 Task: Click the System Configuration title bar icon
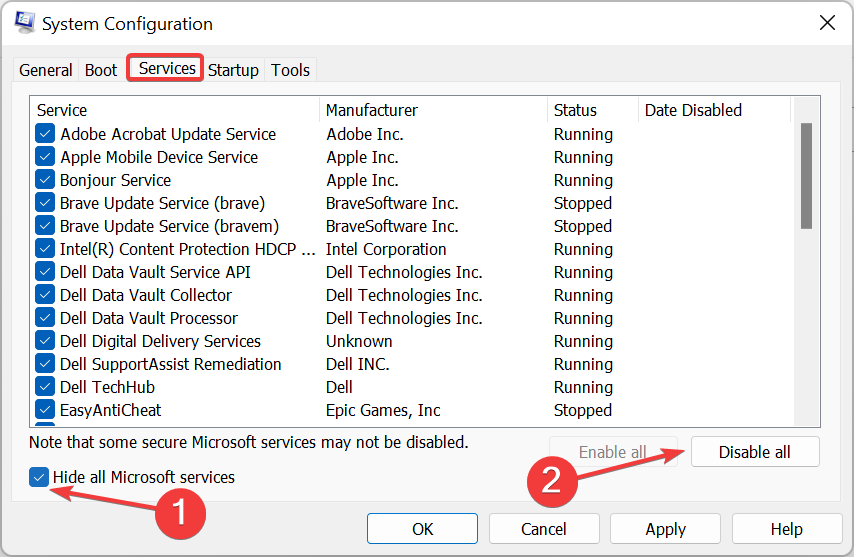pyautogui.click(x=25, y=23)
